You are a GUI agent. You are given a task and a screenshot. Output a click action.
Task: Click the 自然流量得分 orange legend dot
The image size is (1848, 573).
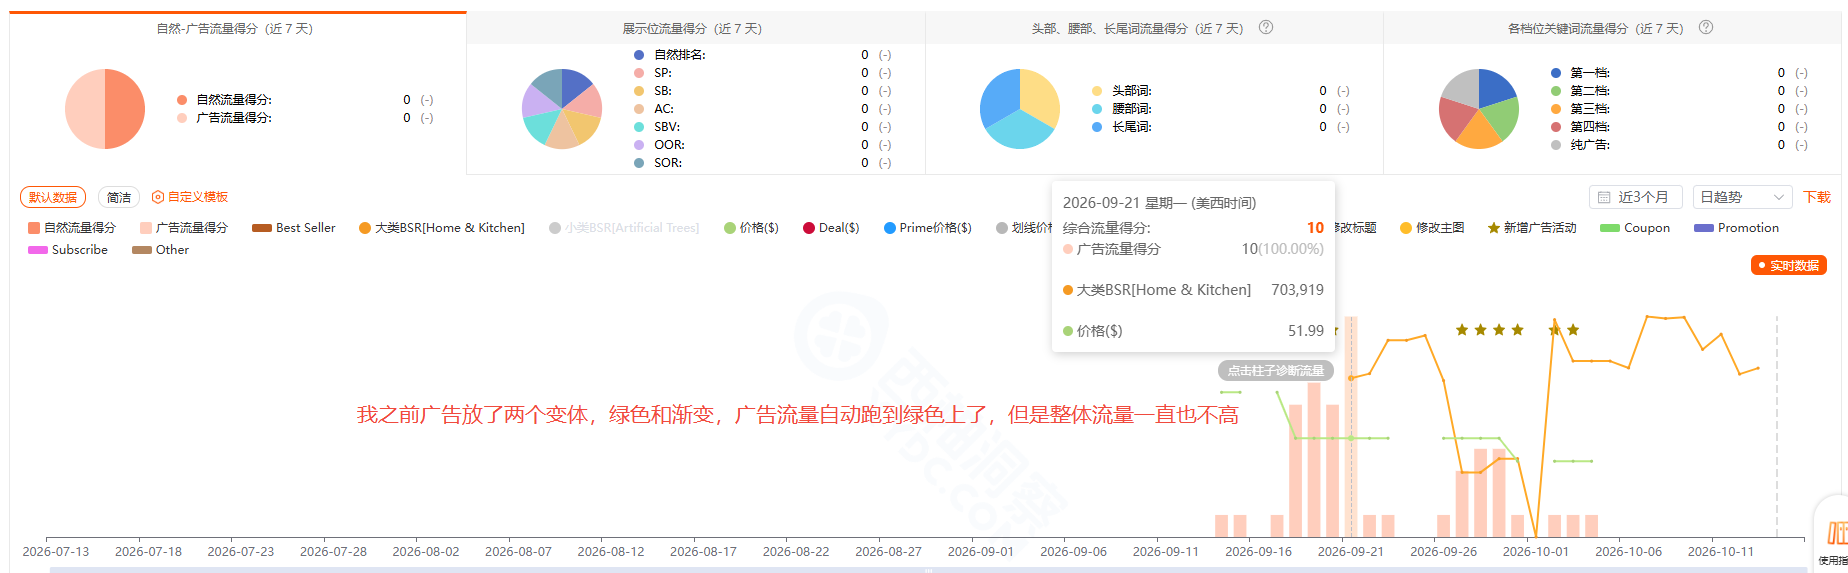pos(182,100)
